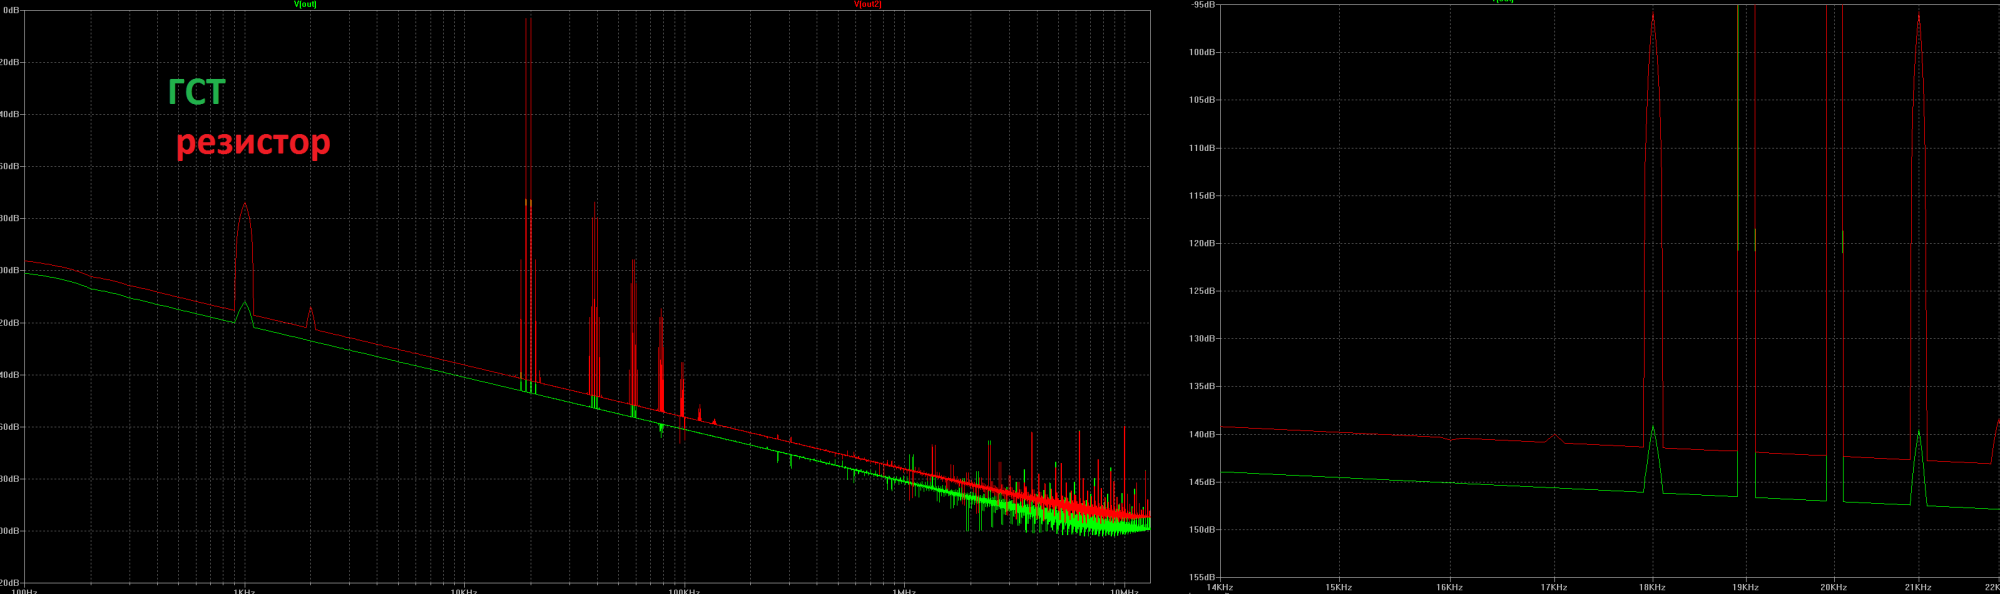Click the 130dB axis label
2000x594 pixels.
1203,339
